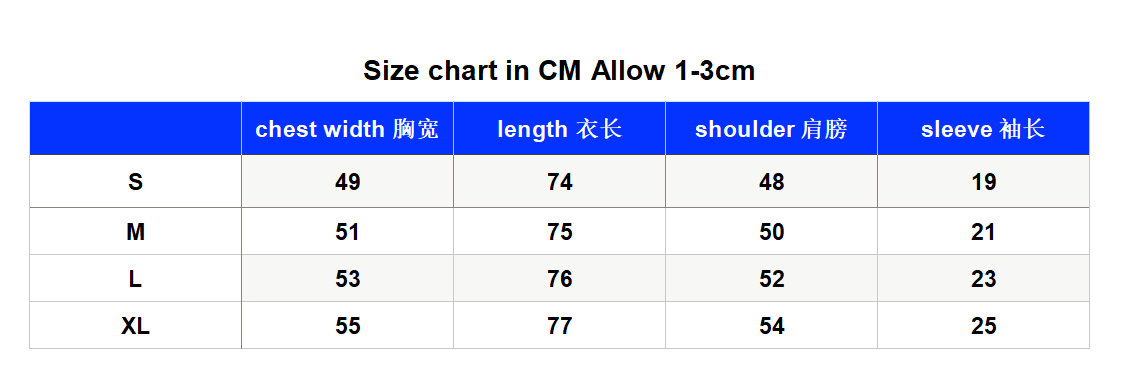Select shoulder value 48
The height and width of the screenshot is (383, 1139).
tap(771, 182)
